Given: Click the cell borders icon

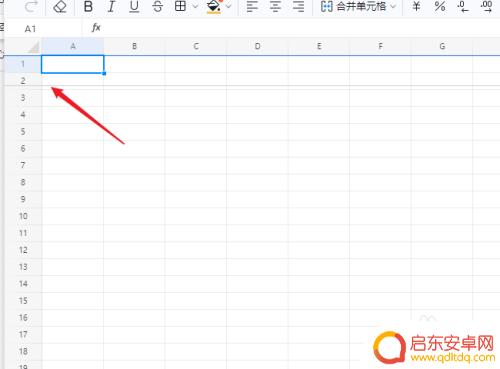Looking at the screenshot, I should click(180, 6).
